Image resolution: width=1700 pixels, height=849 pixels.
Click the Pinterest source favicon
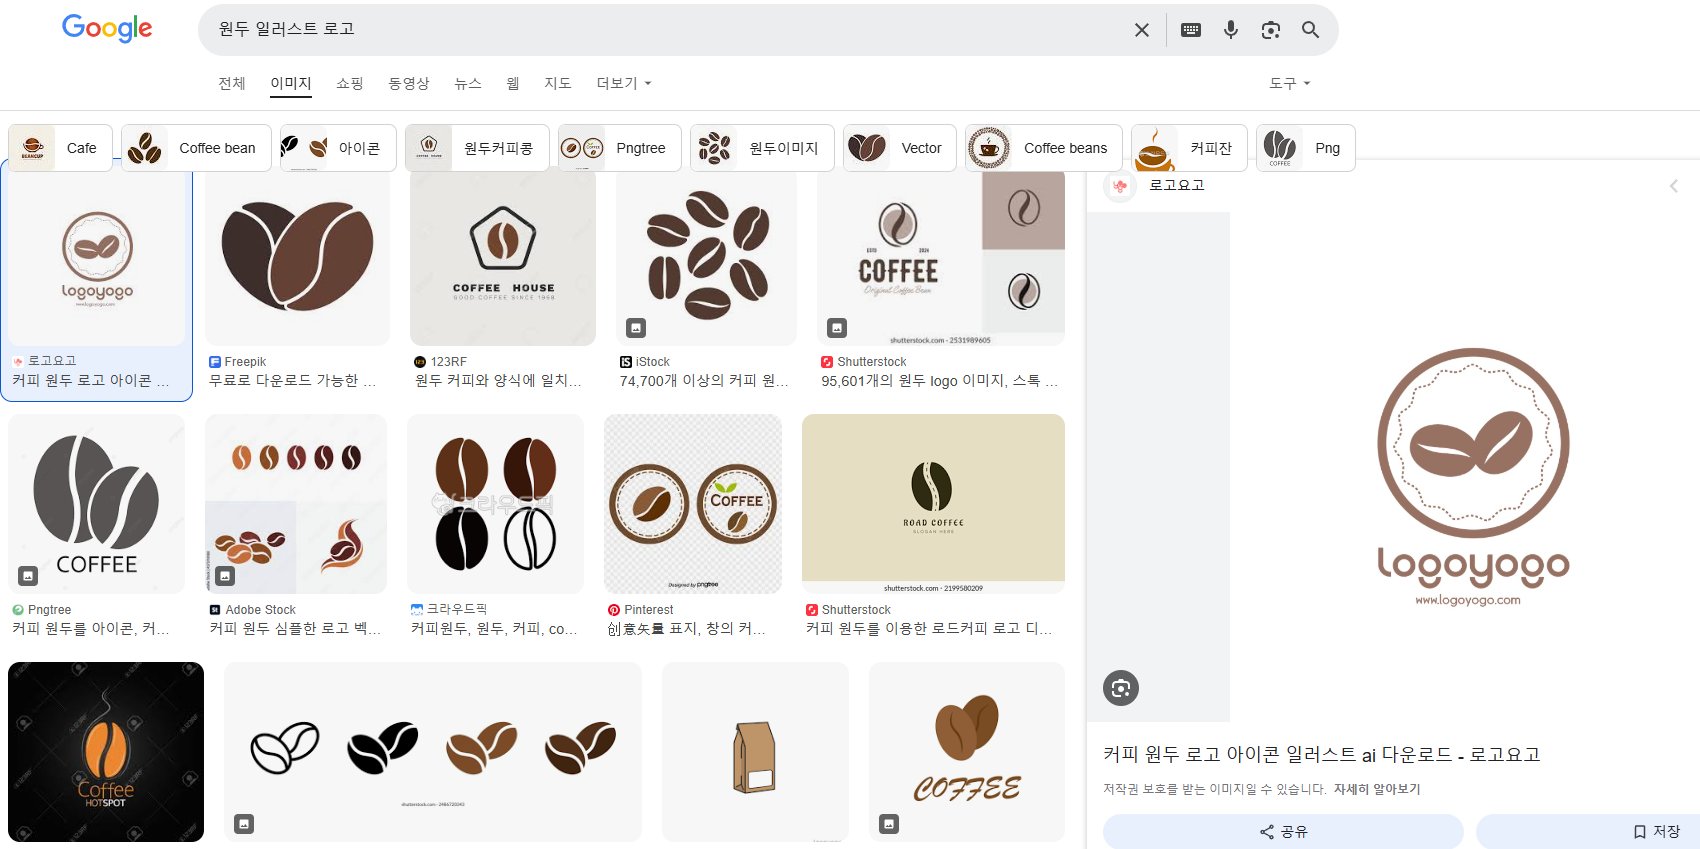click(x=614, y=610)
